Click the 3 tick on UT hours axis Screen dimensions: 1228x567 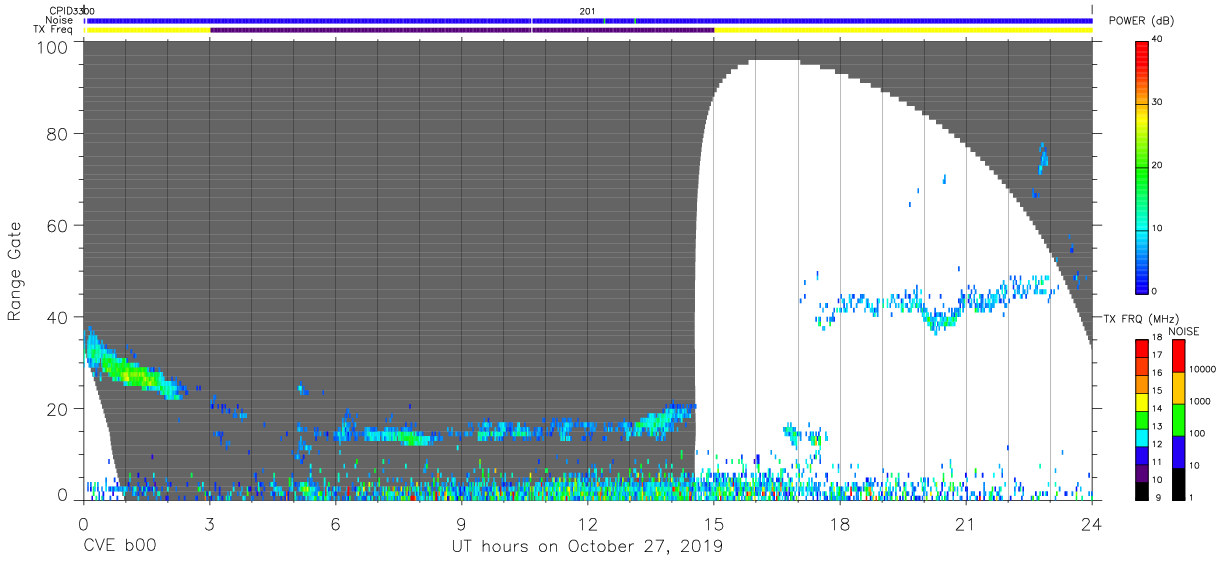coord(209,523)
